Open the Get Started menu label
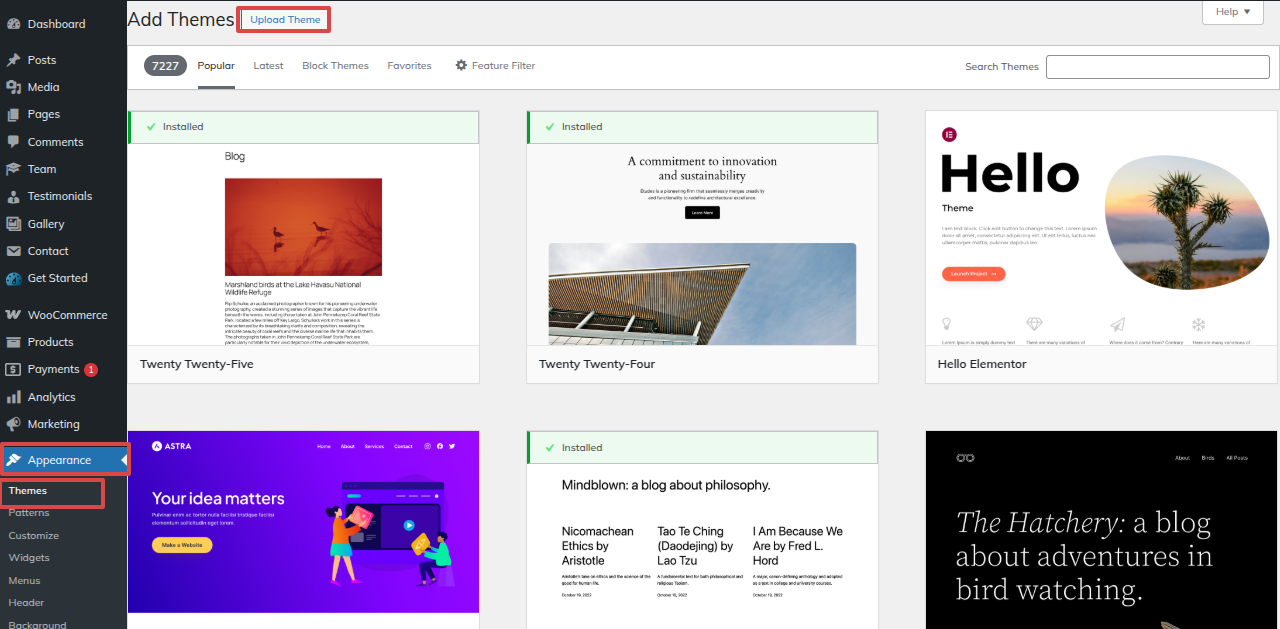The image size is (1280, 629). [x=58, y=279]
